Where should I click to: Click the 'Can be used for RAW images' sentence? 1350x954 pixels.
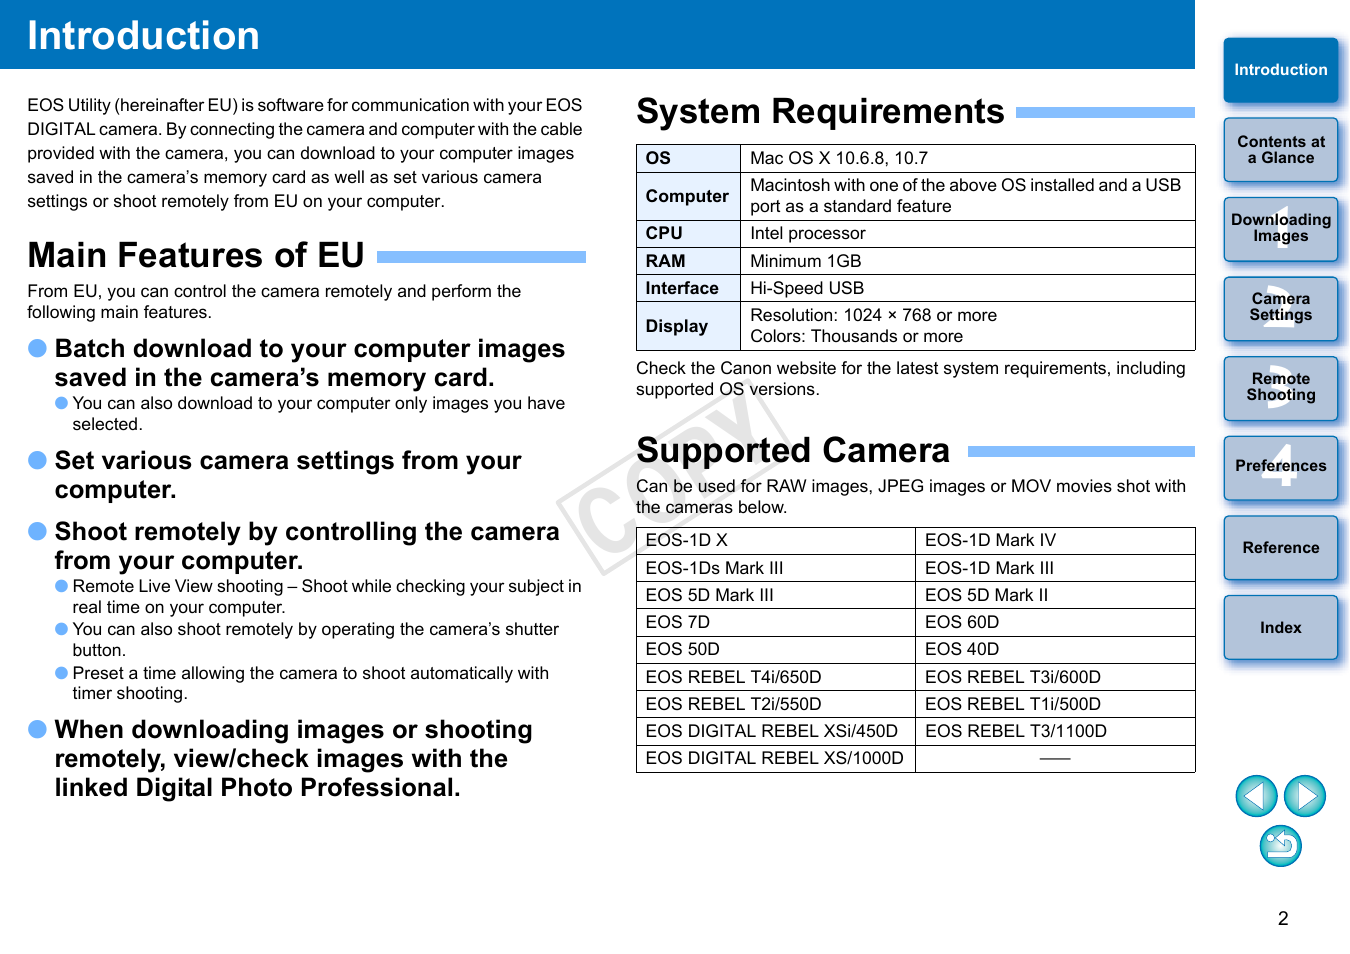click(911, 497)
